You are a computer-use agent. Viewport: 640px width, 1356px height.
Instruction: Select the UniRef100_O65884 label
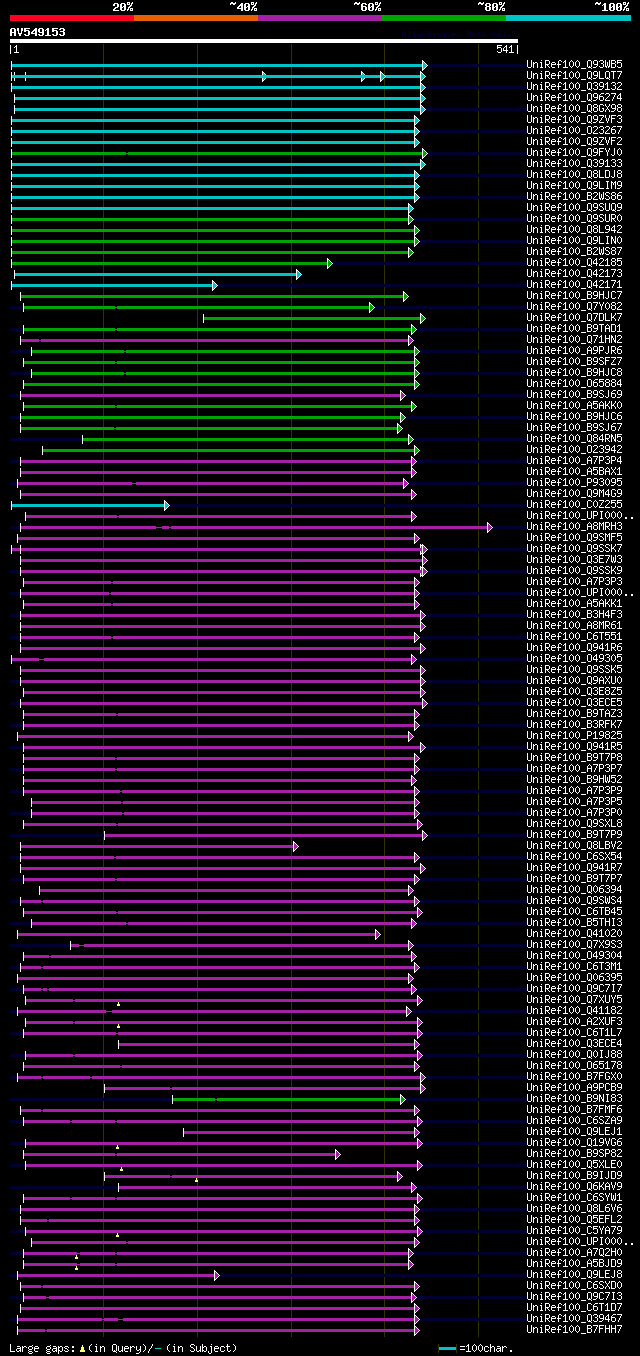click(x=574, y=384)
